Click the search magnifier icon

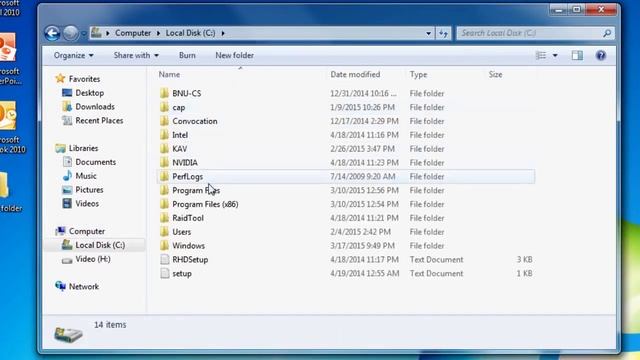click(607, 33)
